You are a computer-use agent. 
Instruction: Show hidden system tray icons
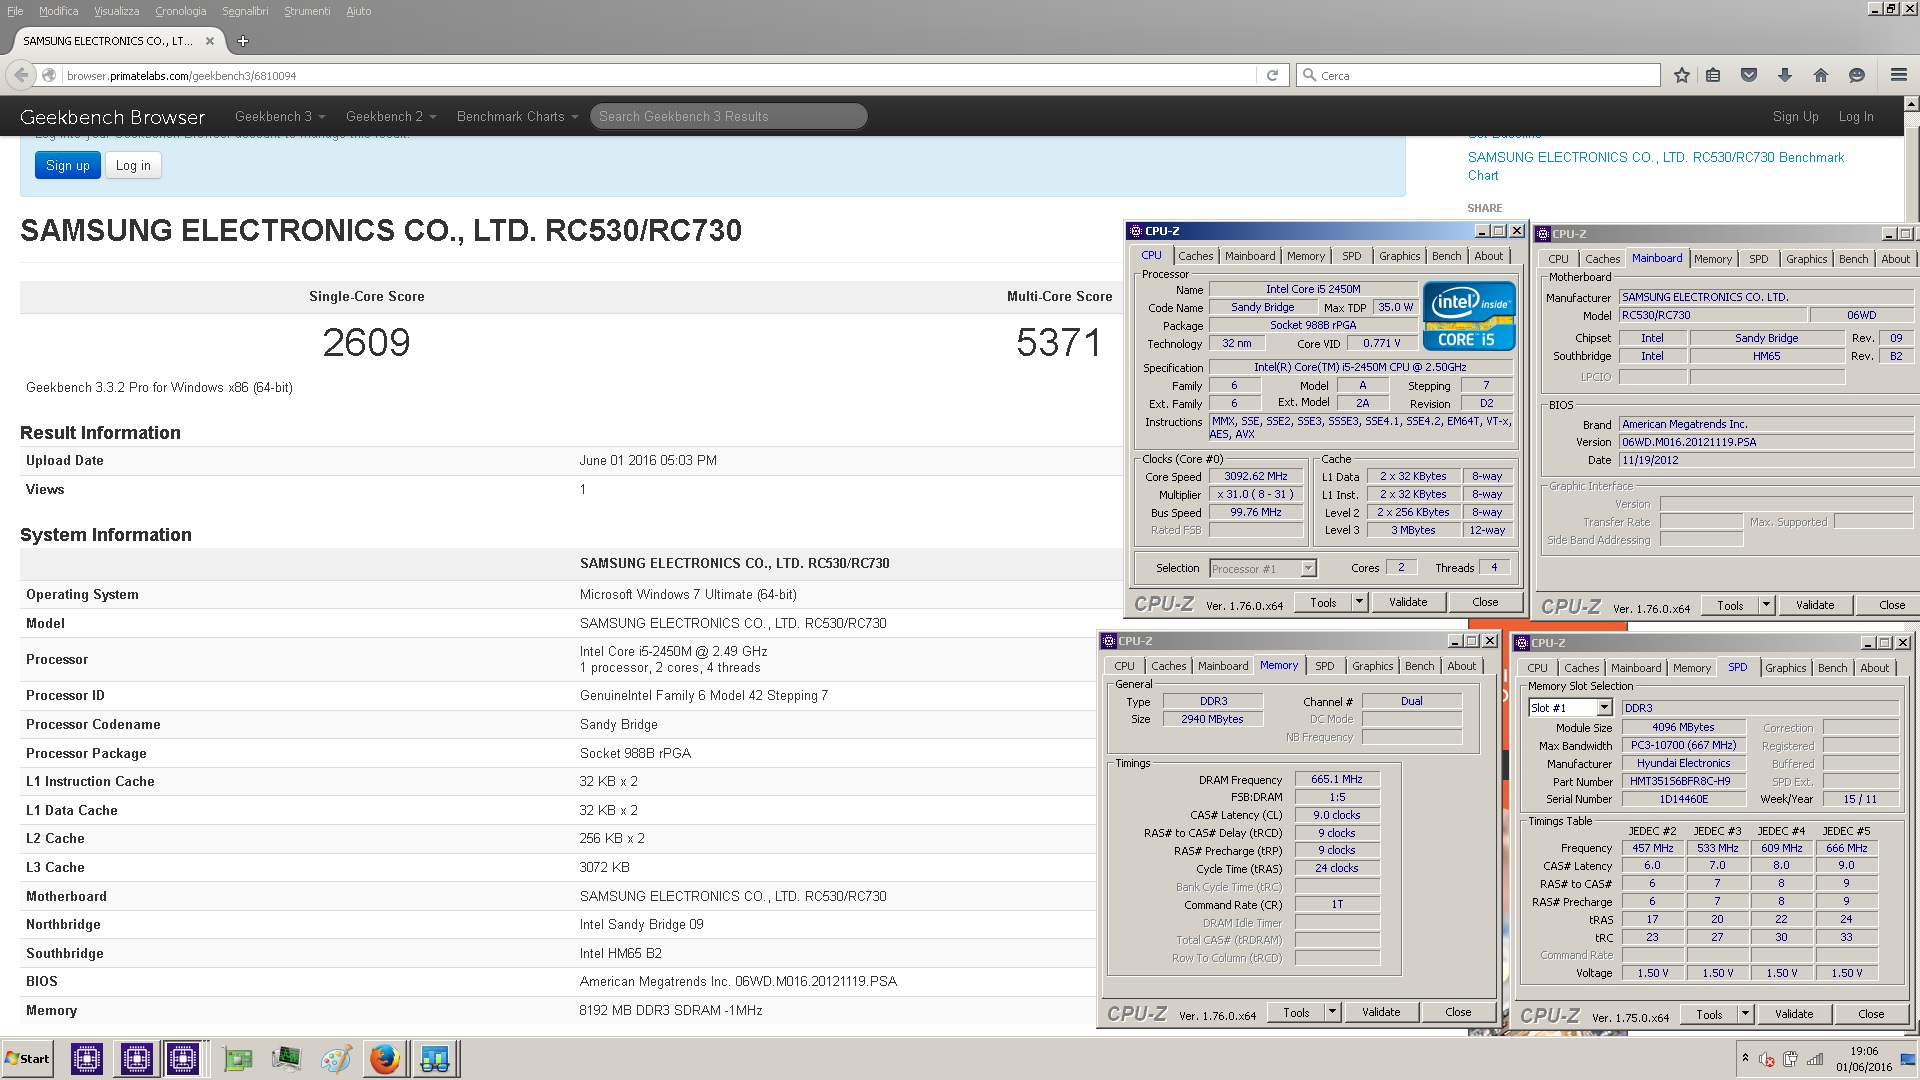(1745, 1059)
